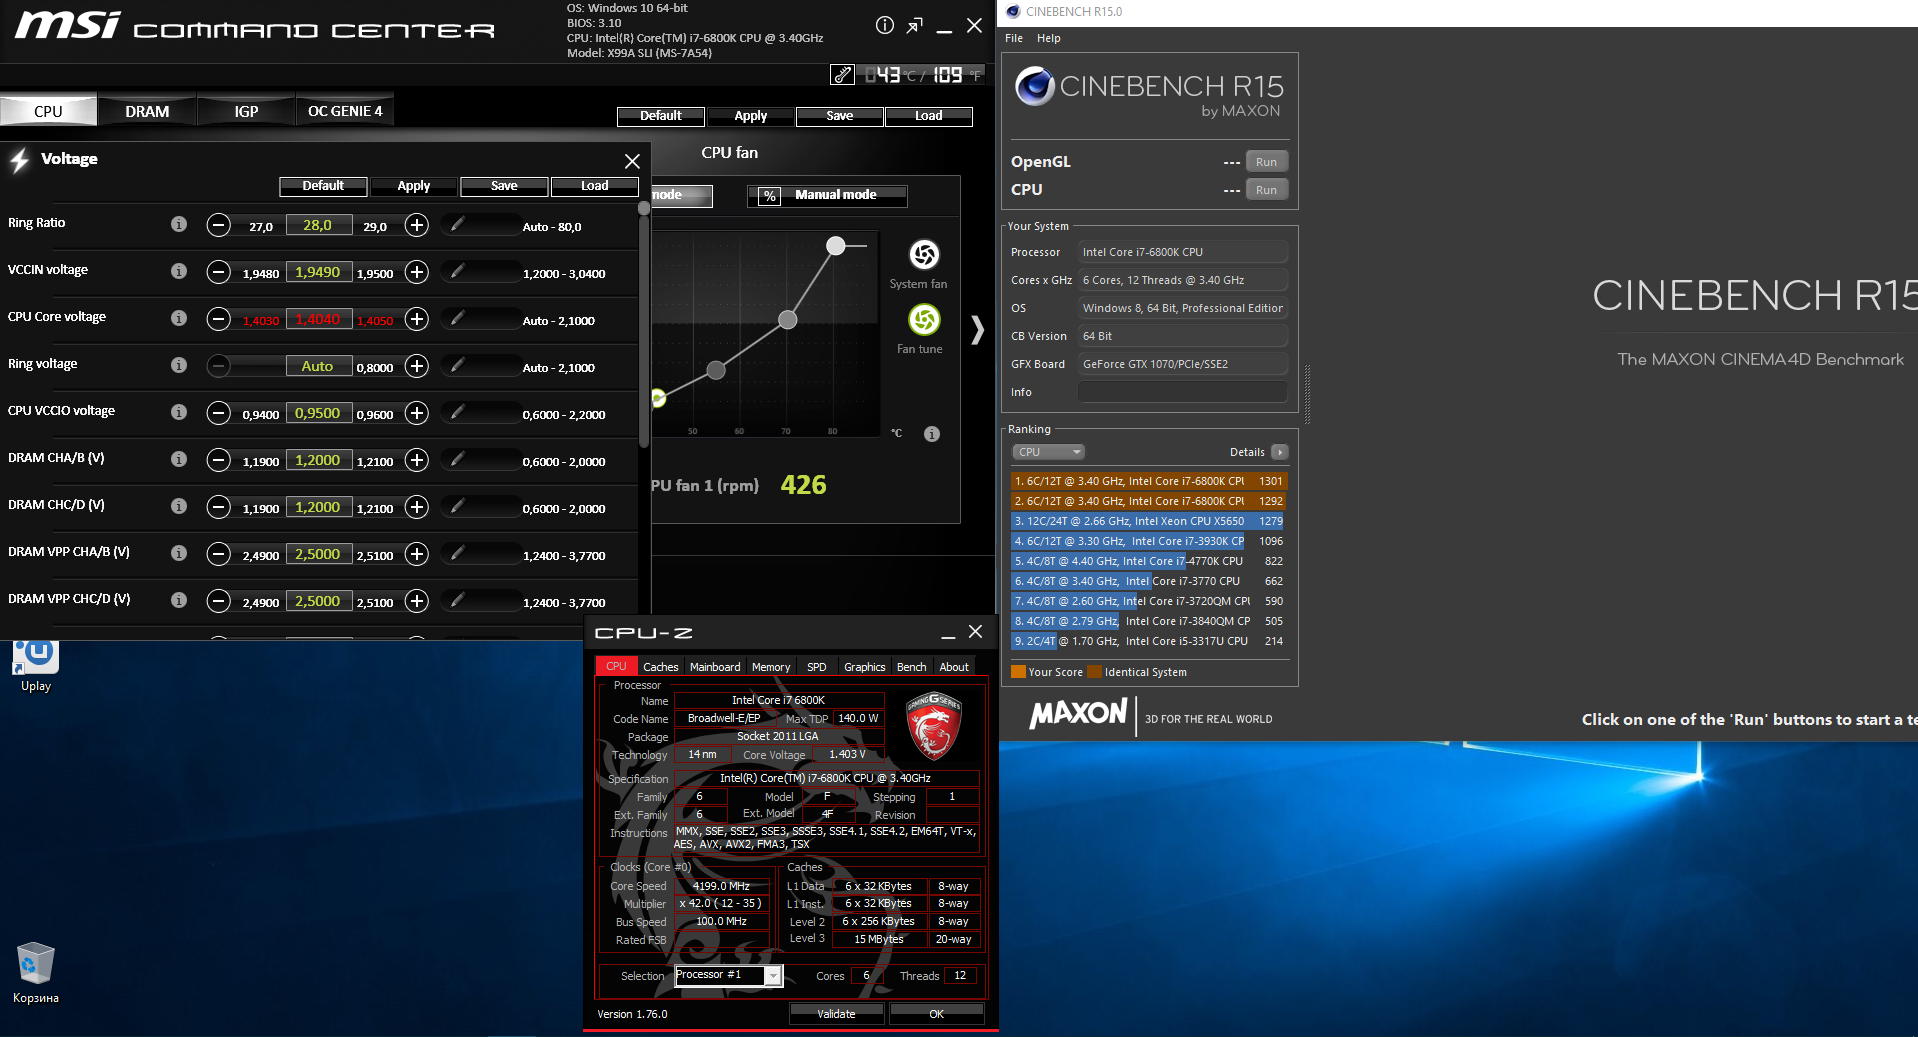The image size is (1918, 1037).
Task: Close the Voltage panel with the X
Action: tap(632, 161)
